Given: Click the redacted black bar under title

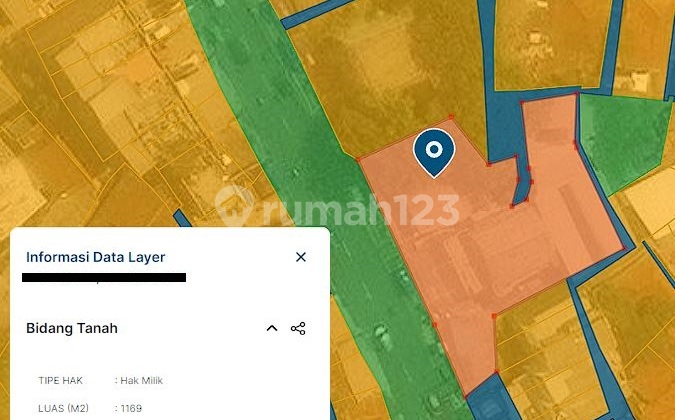Looking at the screenshot, I should click(x=105, y=277).
